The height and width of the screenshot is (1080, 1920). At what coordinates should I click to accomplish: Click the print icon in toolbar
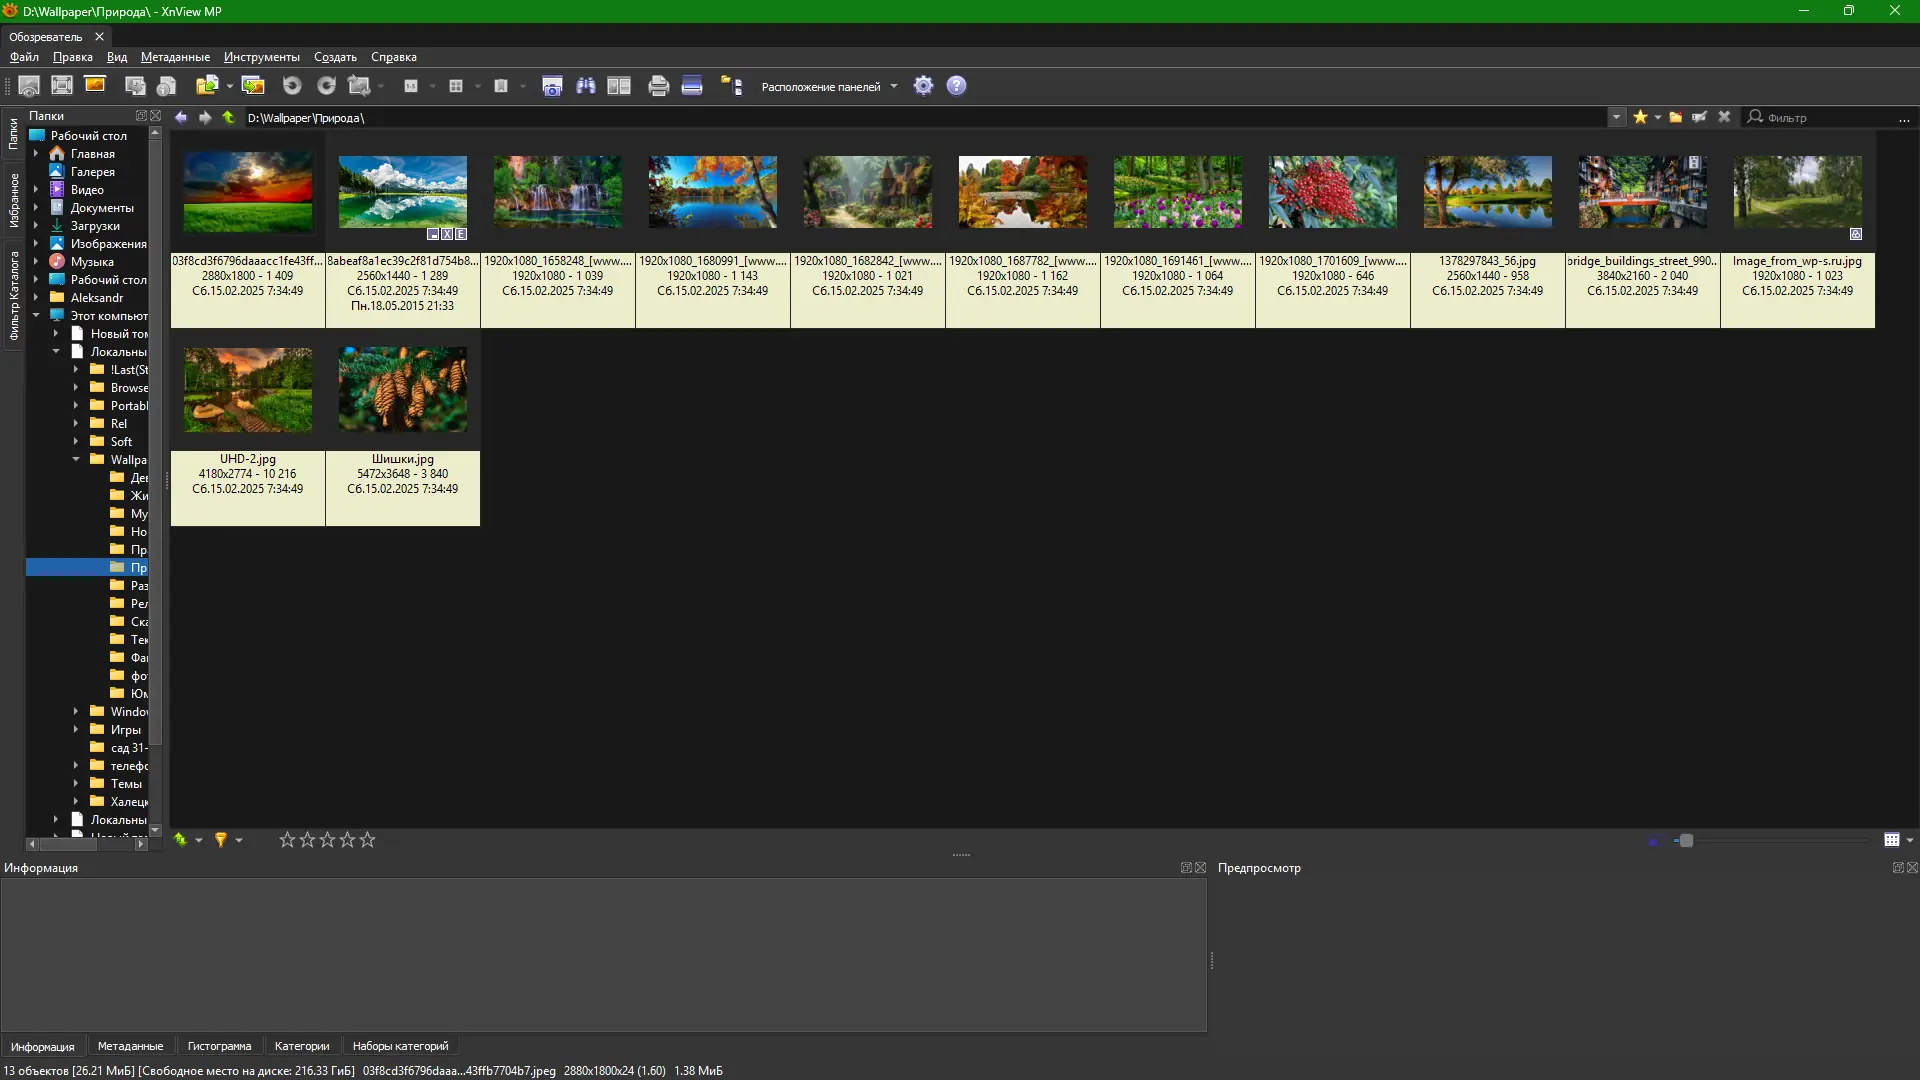[x=658, y=86]
